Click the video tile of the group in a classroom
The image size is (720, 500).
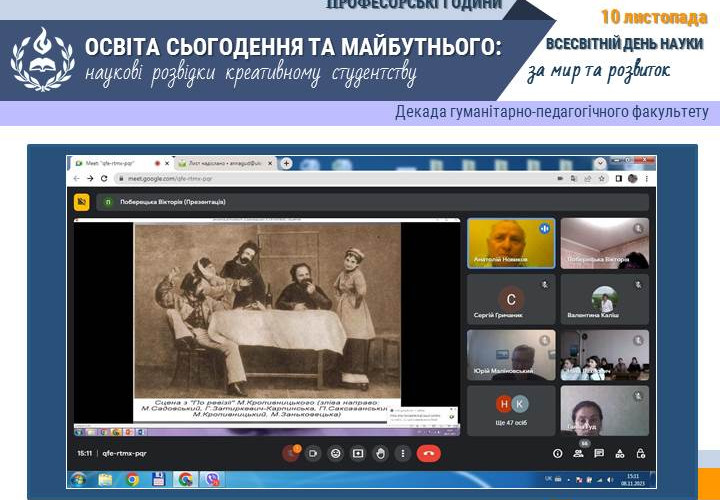tap(605, 355)
